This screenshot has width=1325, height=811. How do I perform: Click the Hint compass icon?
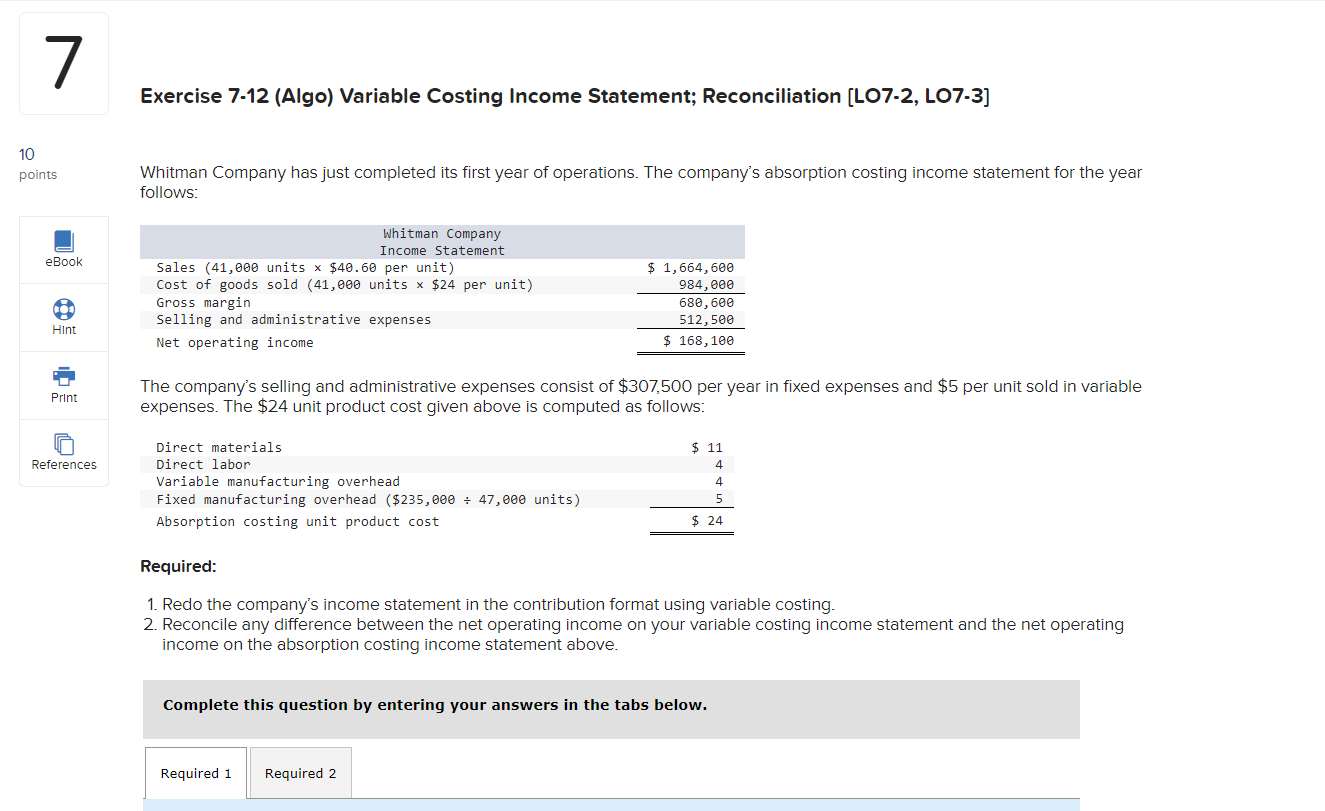(63, 308)
